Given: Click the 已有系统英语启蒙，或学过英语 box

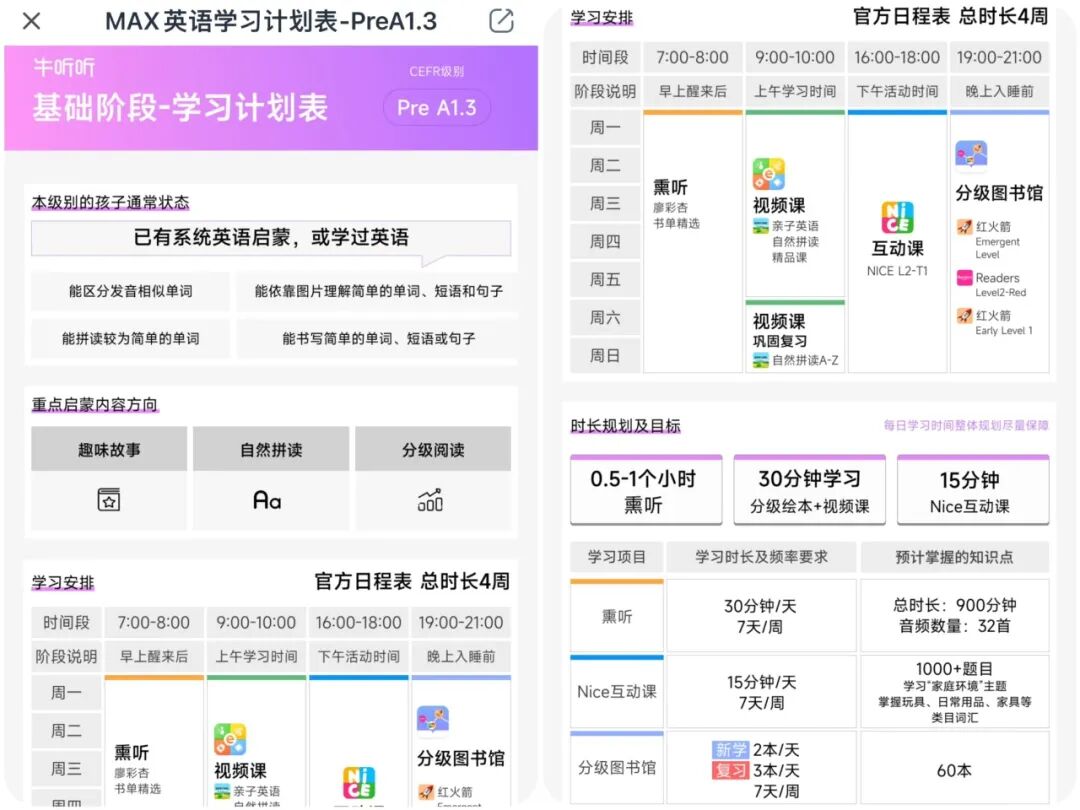Looking at the screenshot, I should (x=271, y=238).
